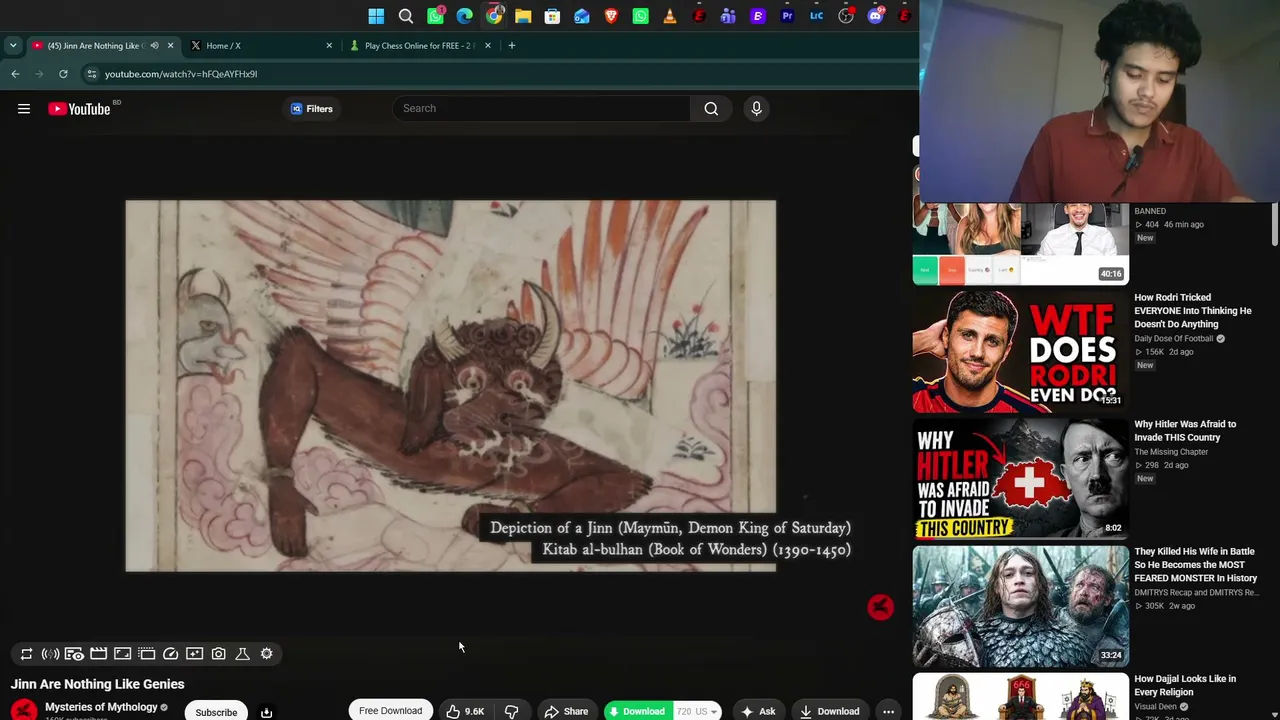Click the Mysteries of Mythology channel avatar
Screen dimensions: 1280x720
(24, 710)
